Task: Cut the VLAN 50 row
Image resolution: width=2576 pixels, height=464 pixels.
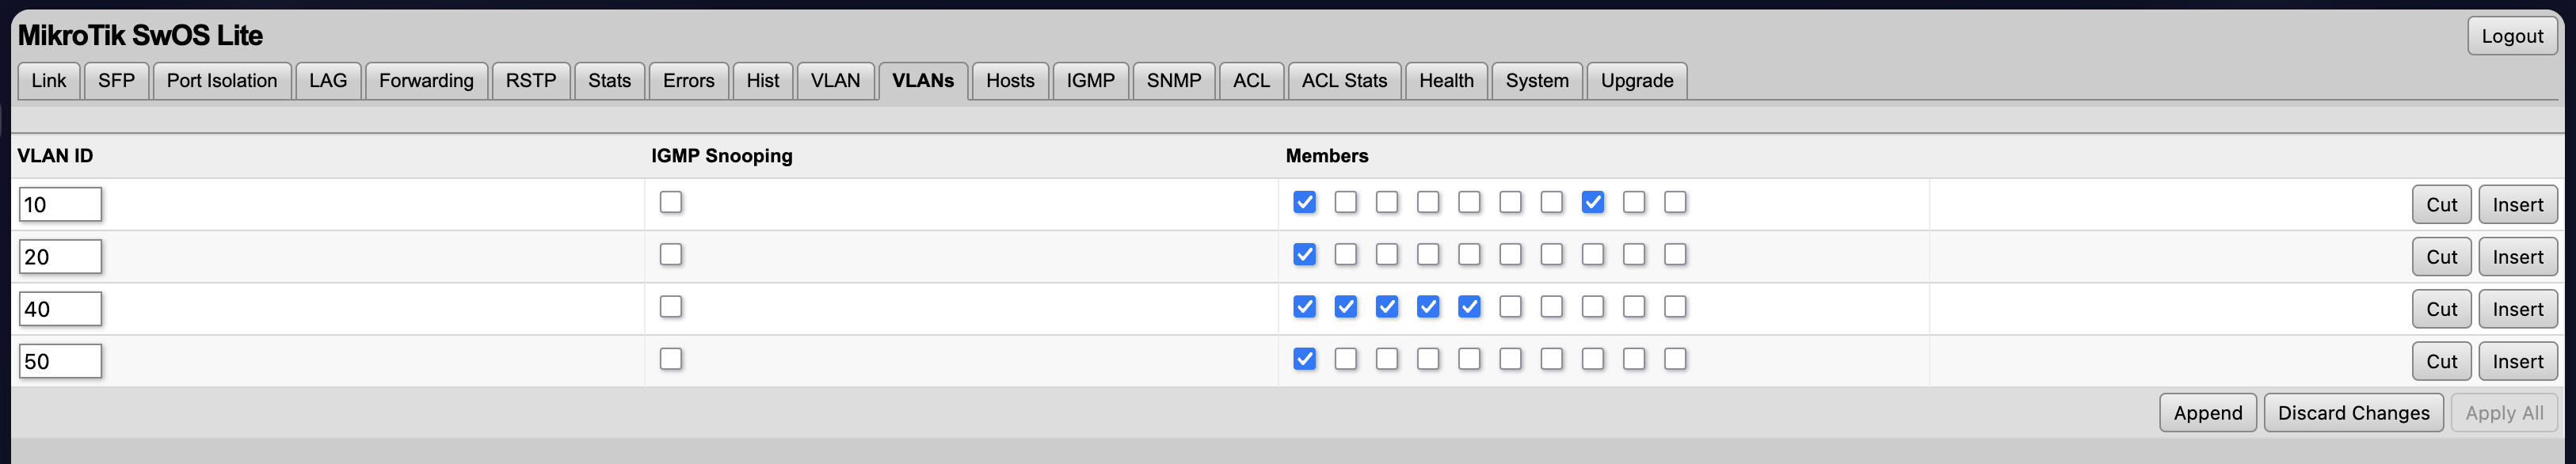Action: coord(2440,361)
